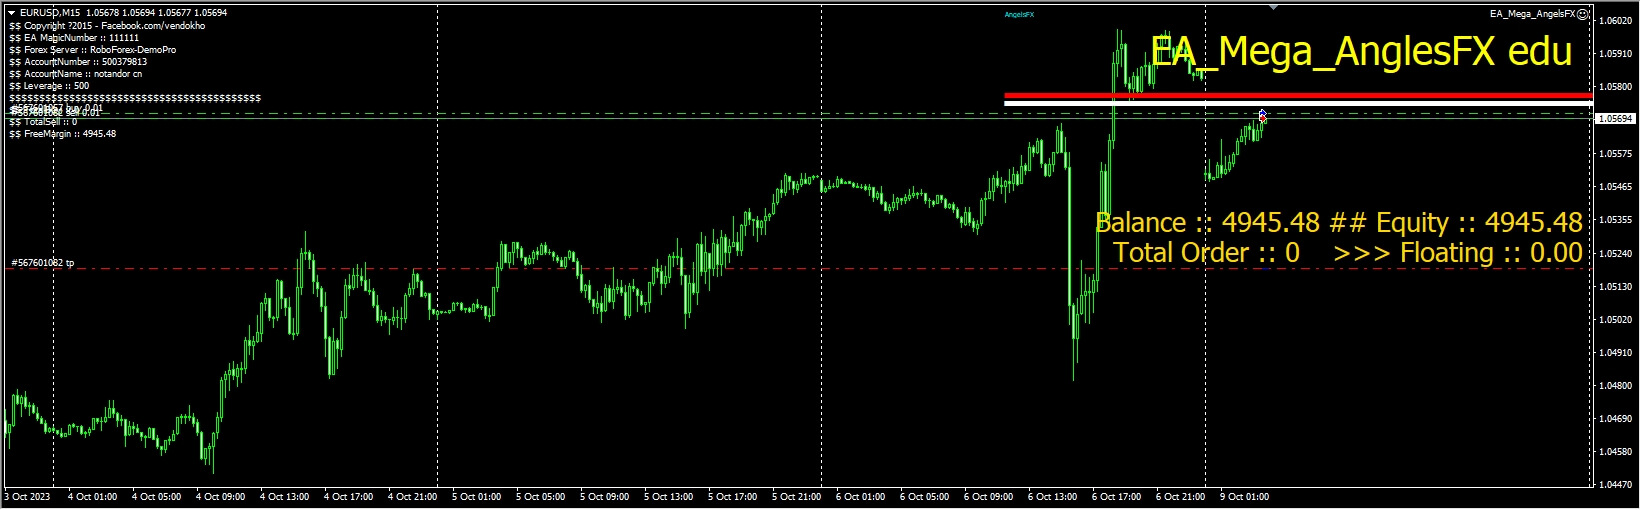
Task: Click the AccountName :: notandor cn line
Action: pos(76,74)
